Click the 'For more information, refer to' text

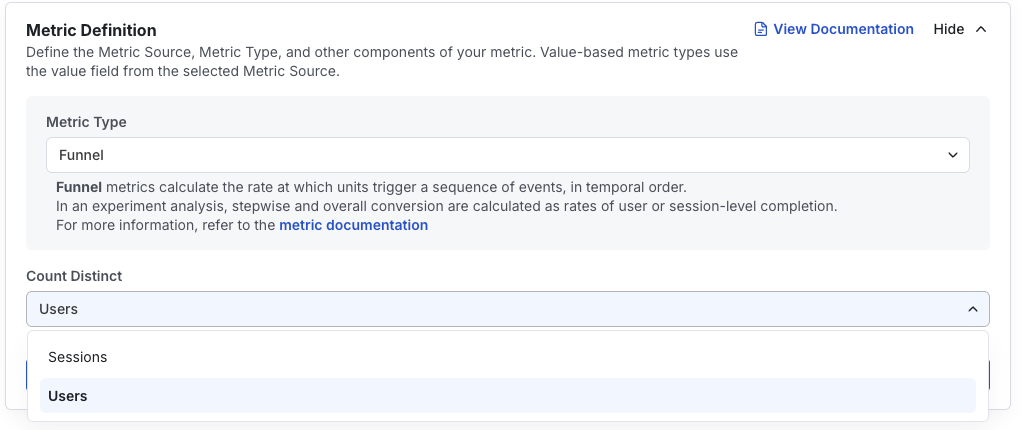pyautogui.click(x=165, y=225)
